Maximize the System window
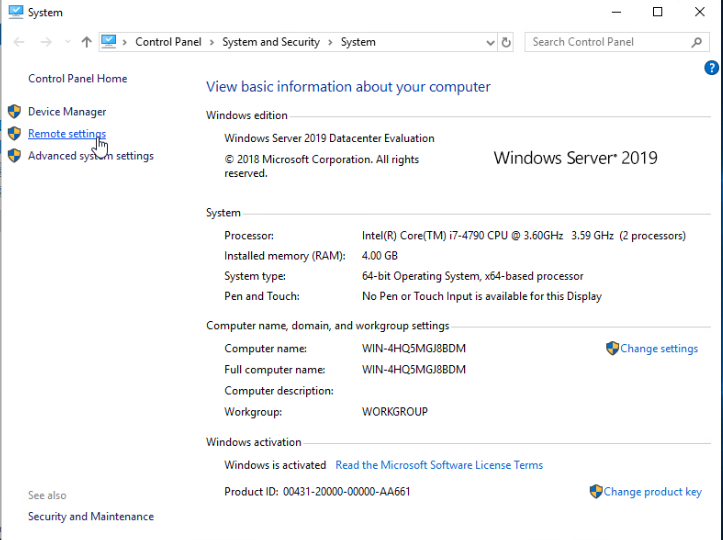Viewport: 723px width, 540px height. [658, 12]
